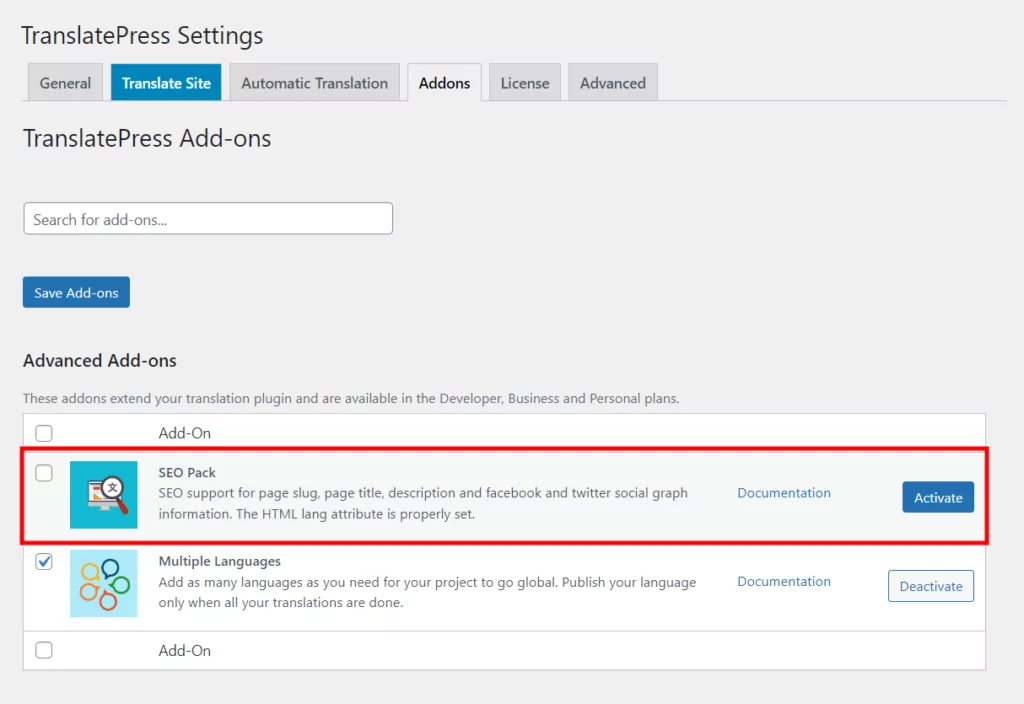
Task: Select the Addons tab
Action: click(x=444, y=83)
